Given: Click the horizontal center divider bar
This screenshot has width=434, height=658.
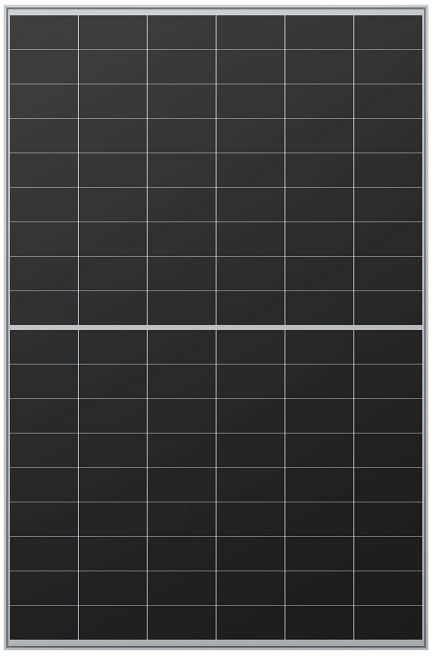Looking at the screenshot, I should tap(216, 327).
